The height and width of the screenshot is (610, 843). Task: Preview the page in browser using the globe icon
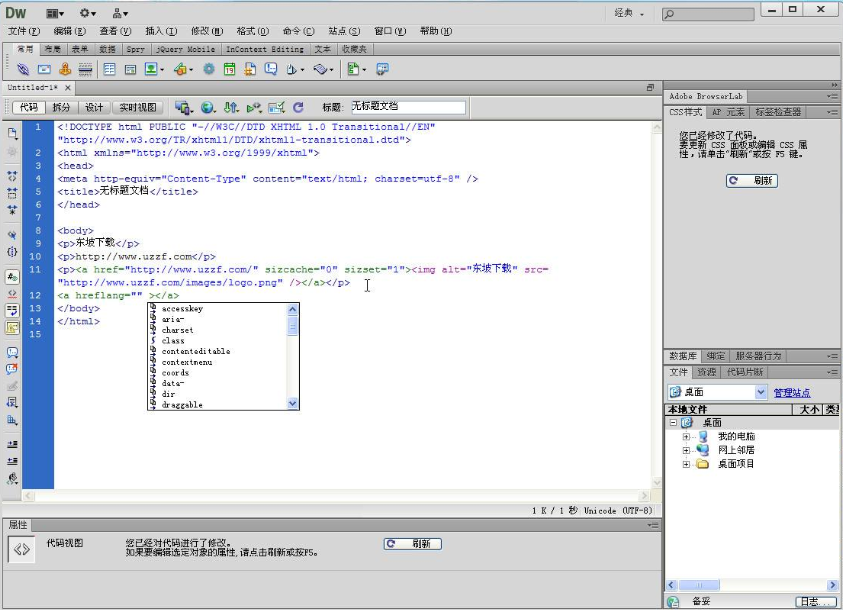pos(205,107)
